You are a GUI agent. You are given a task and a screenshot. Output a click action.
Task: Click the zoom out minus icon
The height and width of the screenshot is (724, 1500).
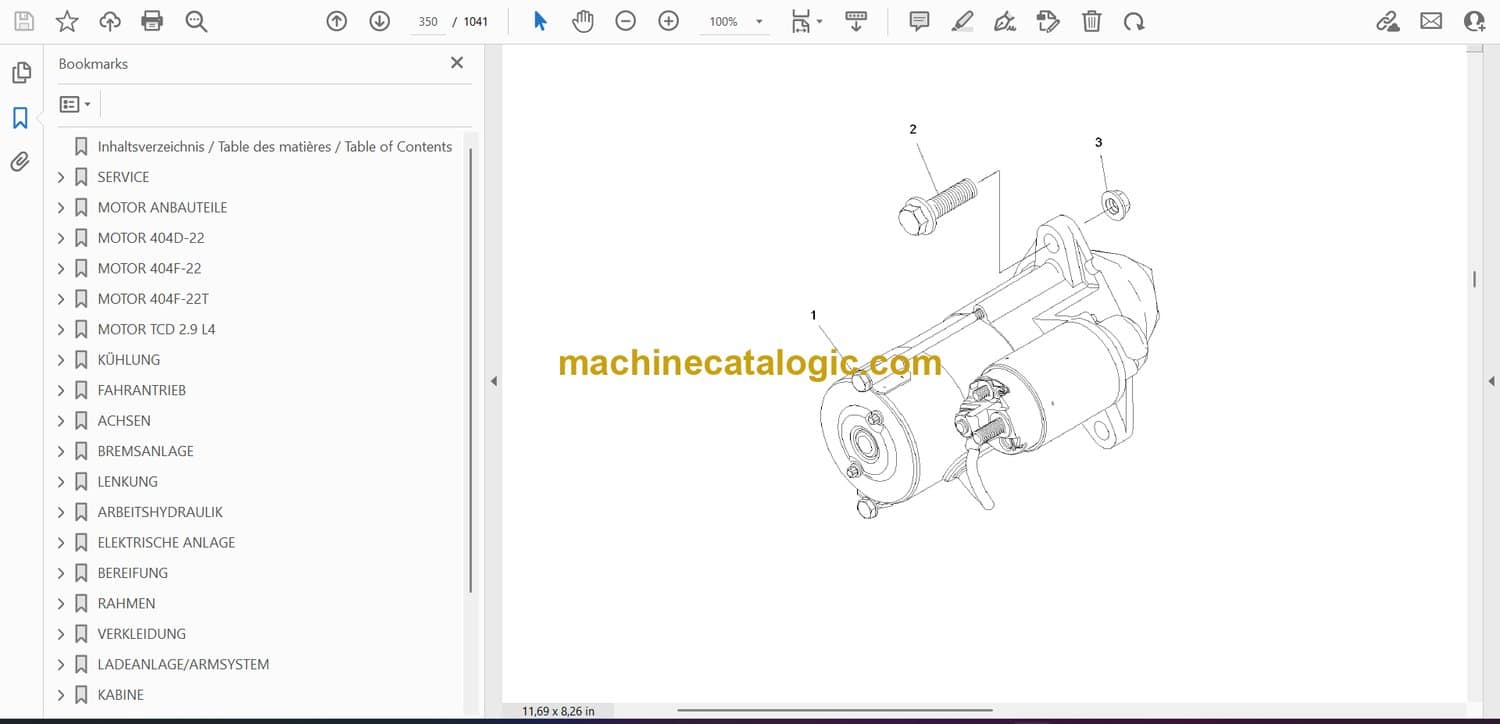tap(626, 21)
